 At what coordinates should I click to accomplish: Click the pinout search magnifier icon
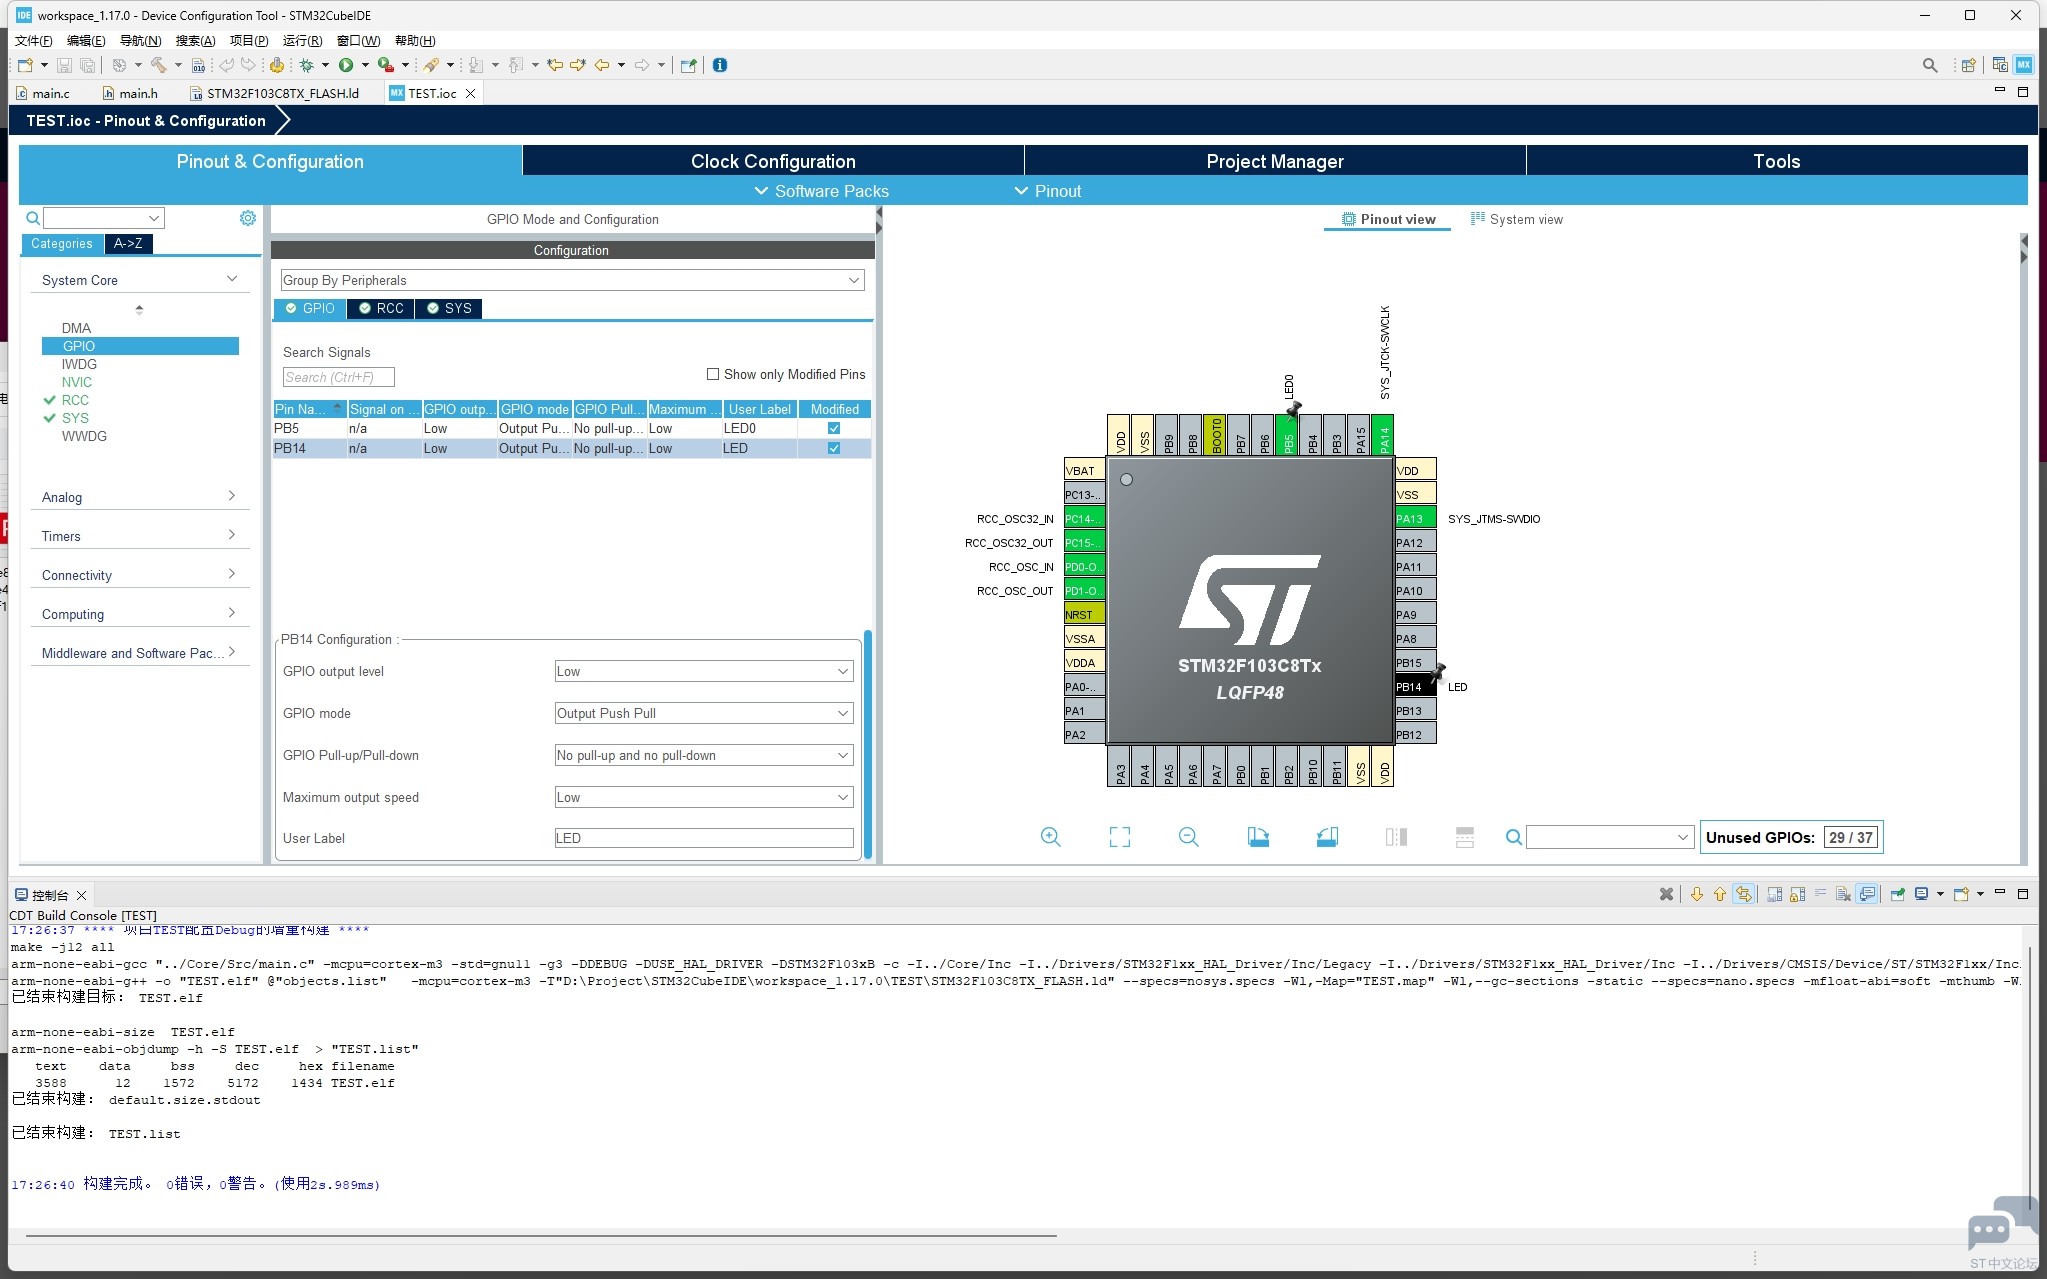point(1514,837)
